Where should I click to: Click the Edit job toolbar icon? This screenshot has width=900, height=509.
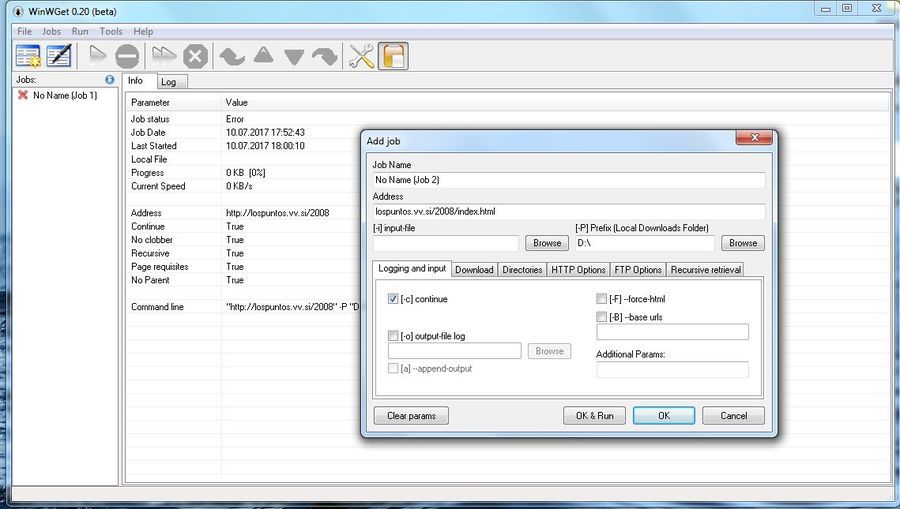tap(59, 56)
